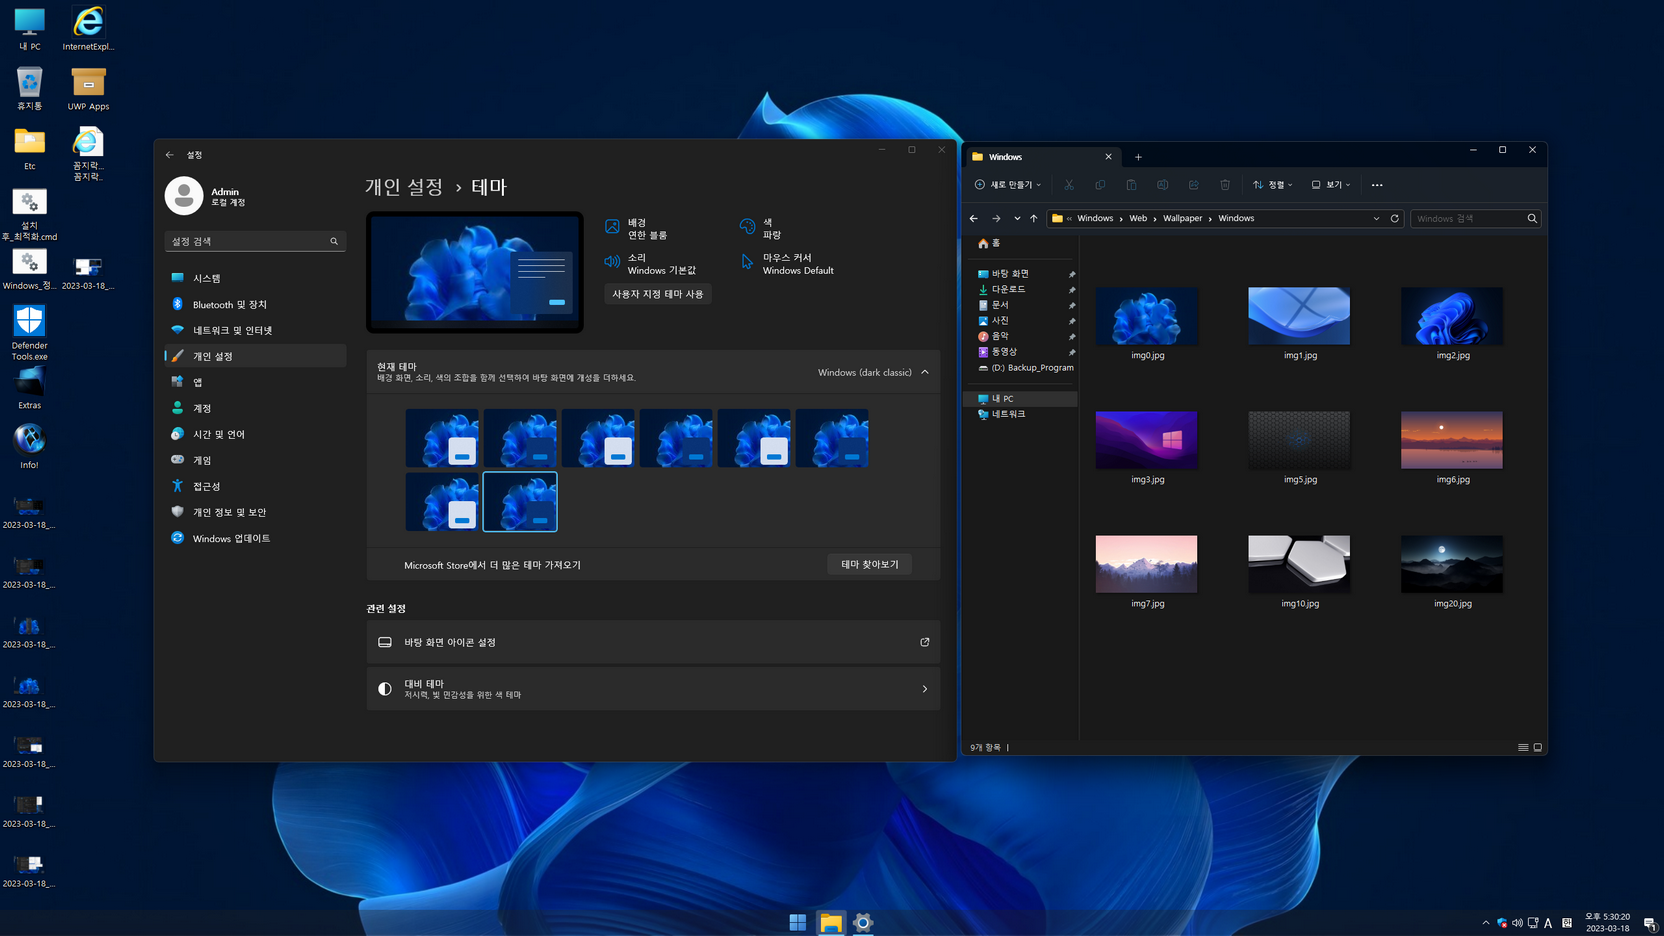The image size is (1664, 936).
Task: Open 바탕 화면 아이콘 설정 link row
Action: coord(653,642)
